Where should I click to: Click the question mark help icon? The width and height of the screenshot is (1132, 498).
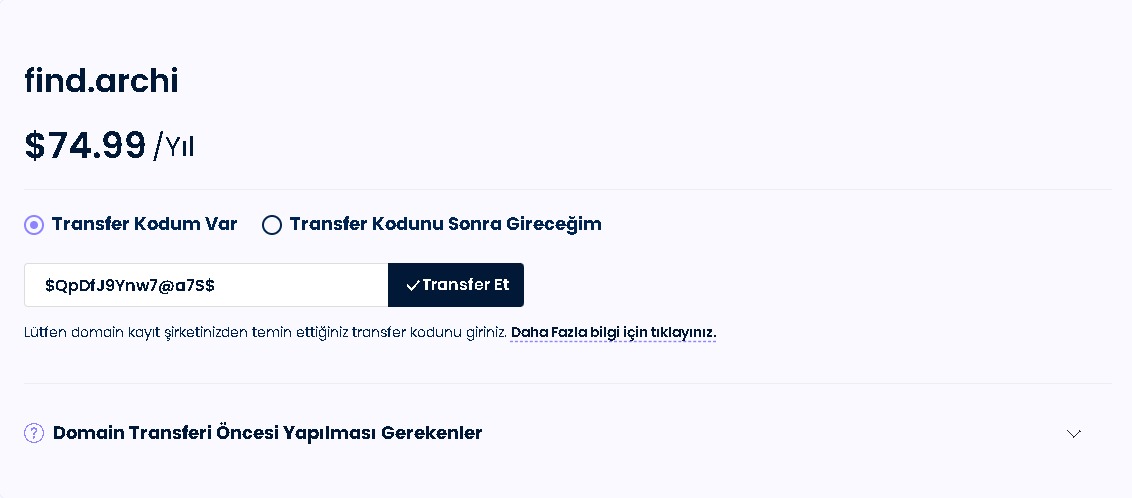tap(34, 433)
